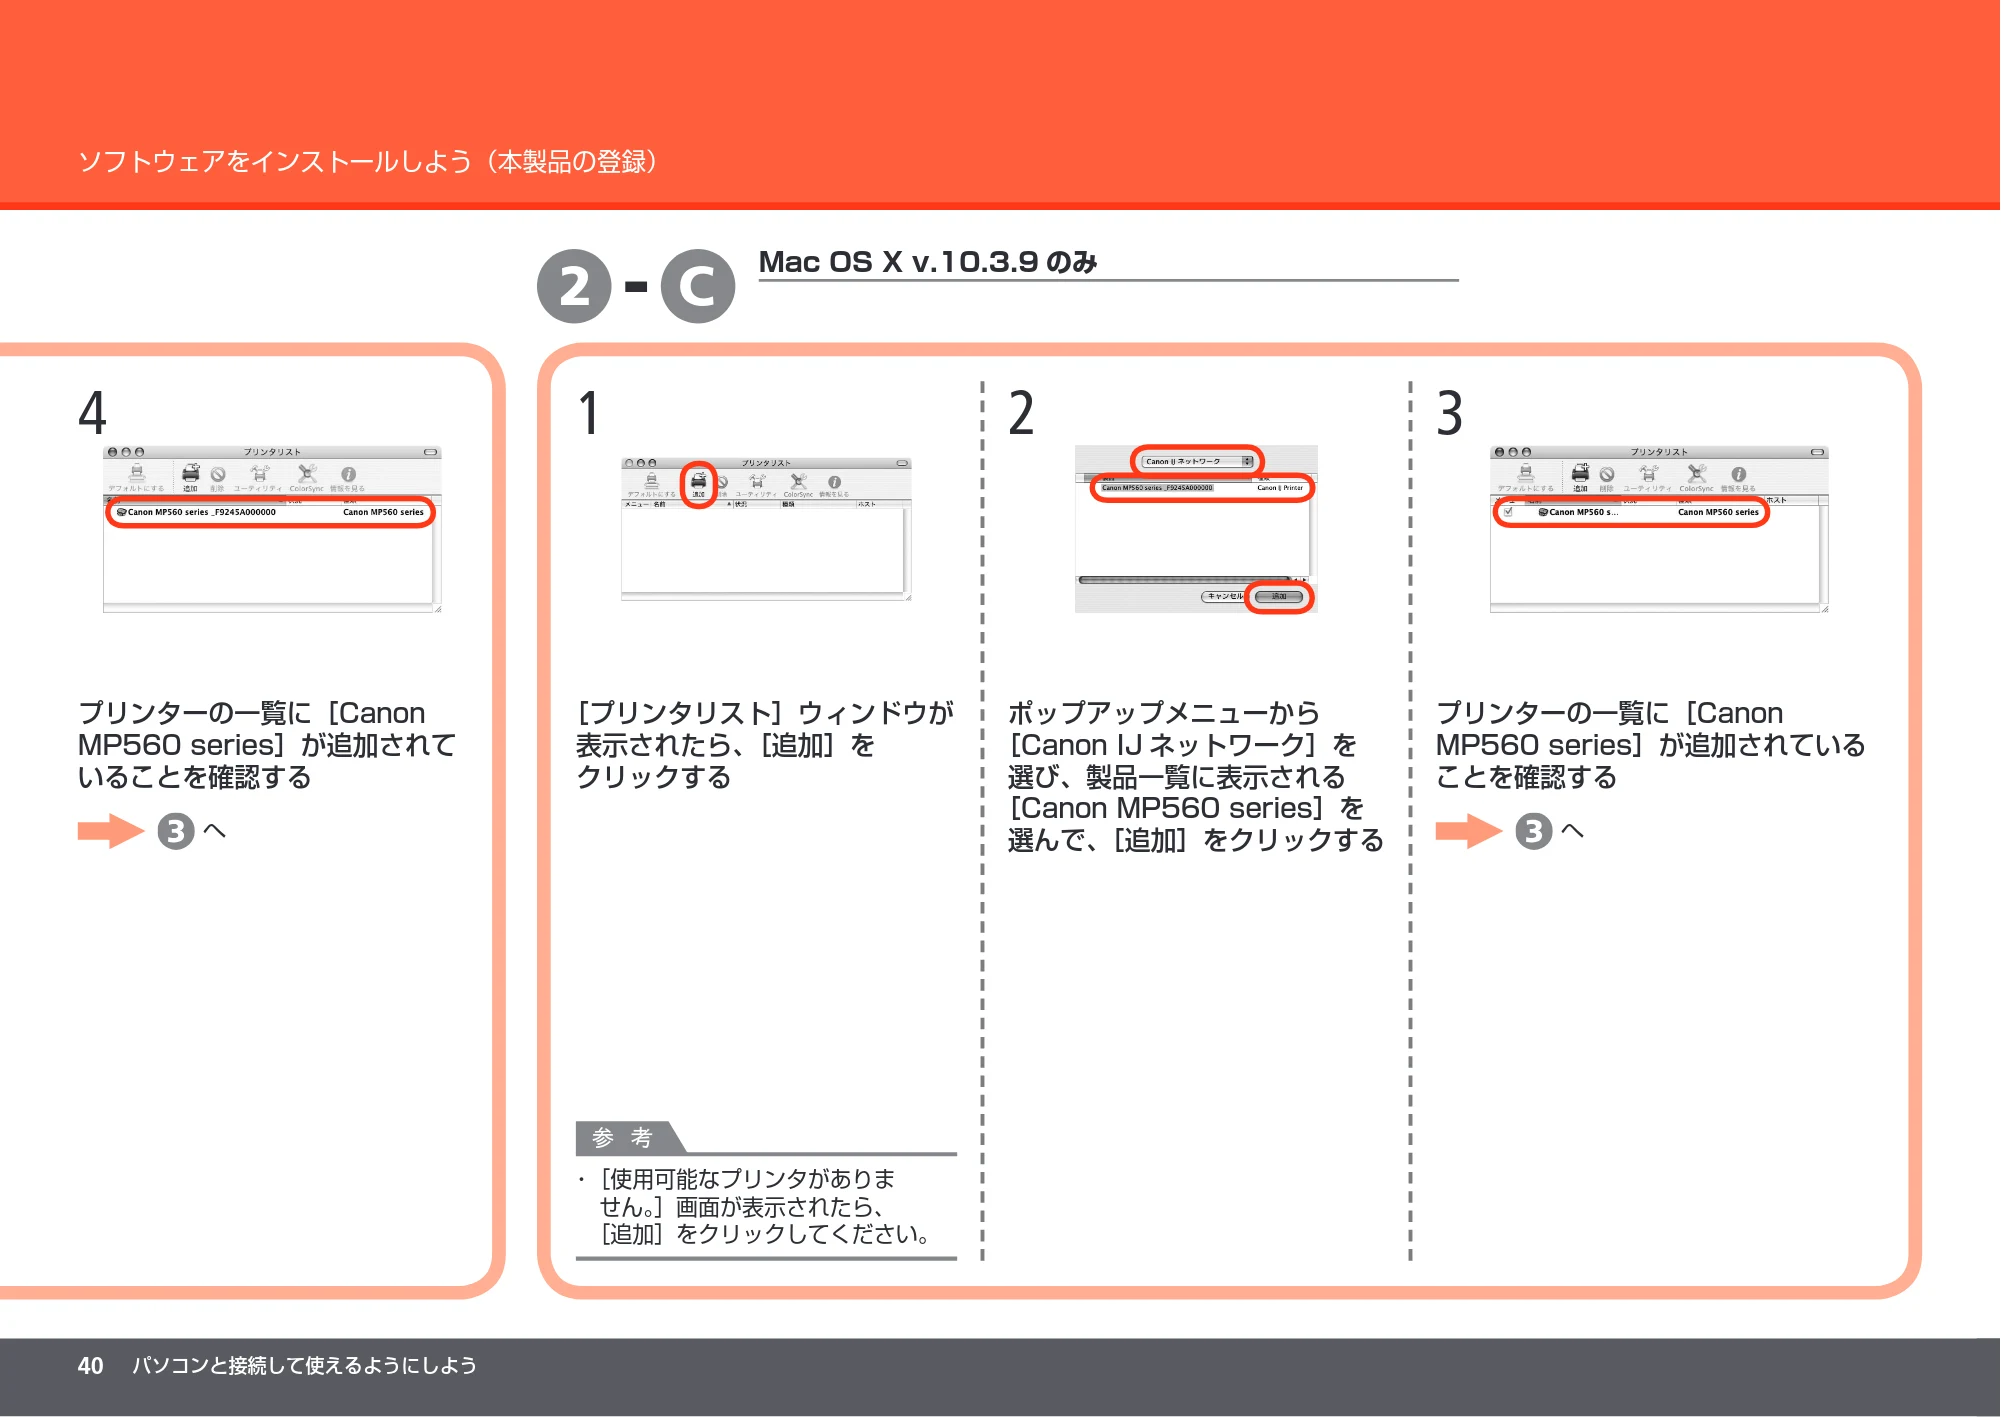Click ユーティリティ icon in step 3 window
The image size is (2001, 1417).
pyautogui.click(x=1647, y=477)
